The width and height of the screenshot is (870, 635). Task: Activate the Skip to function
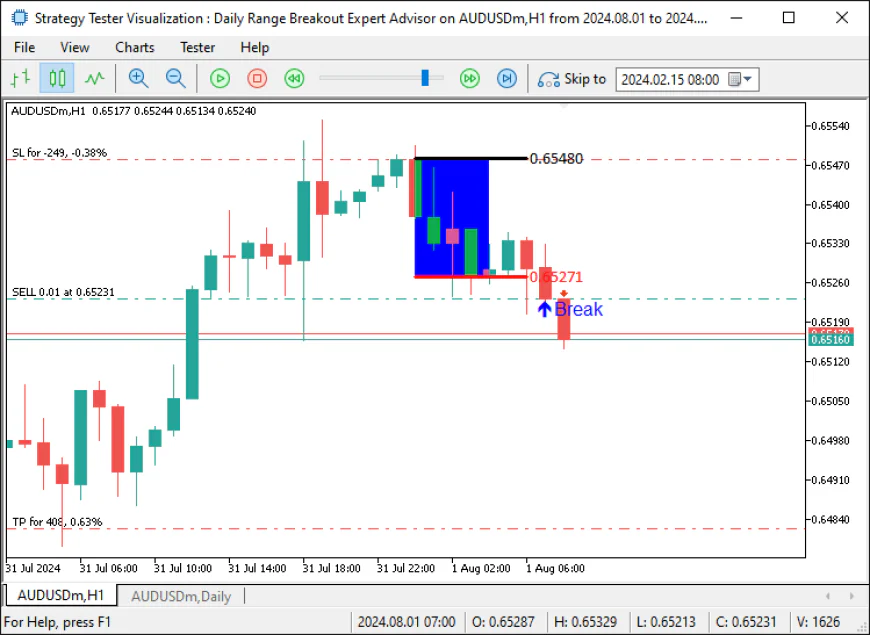571,78
